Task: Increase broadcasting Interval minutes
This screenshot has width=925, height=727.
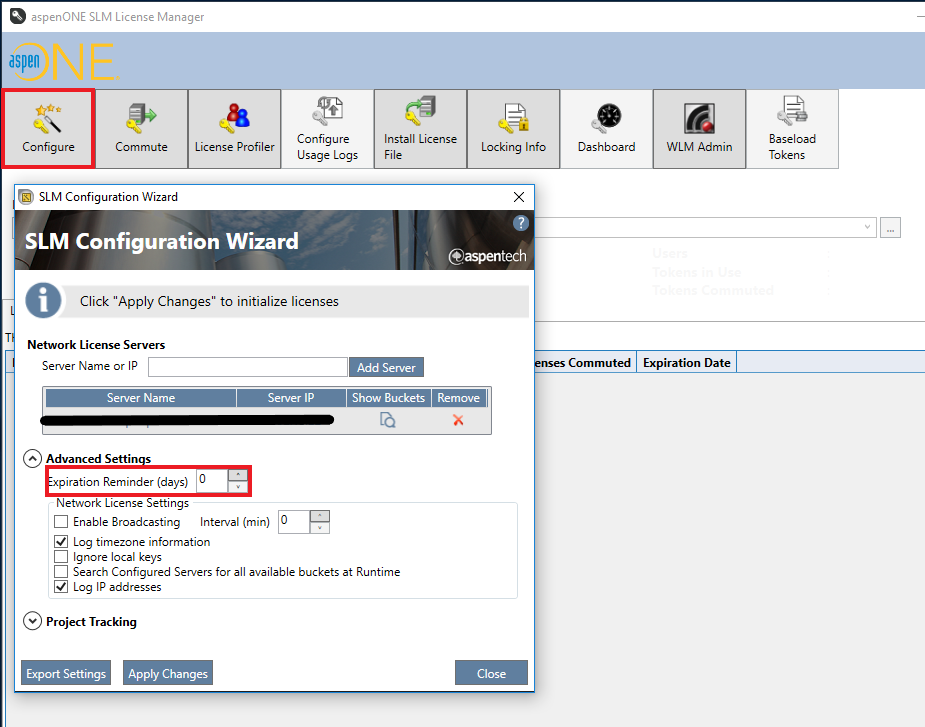Action: (320, 516)
